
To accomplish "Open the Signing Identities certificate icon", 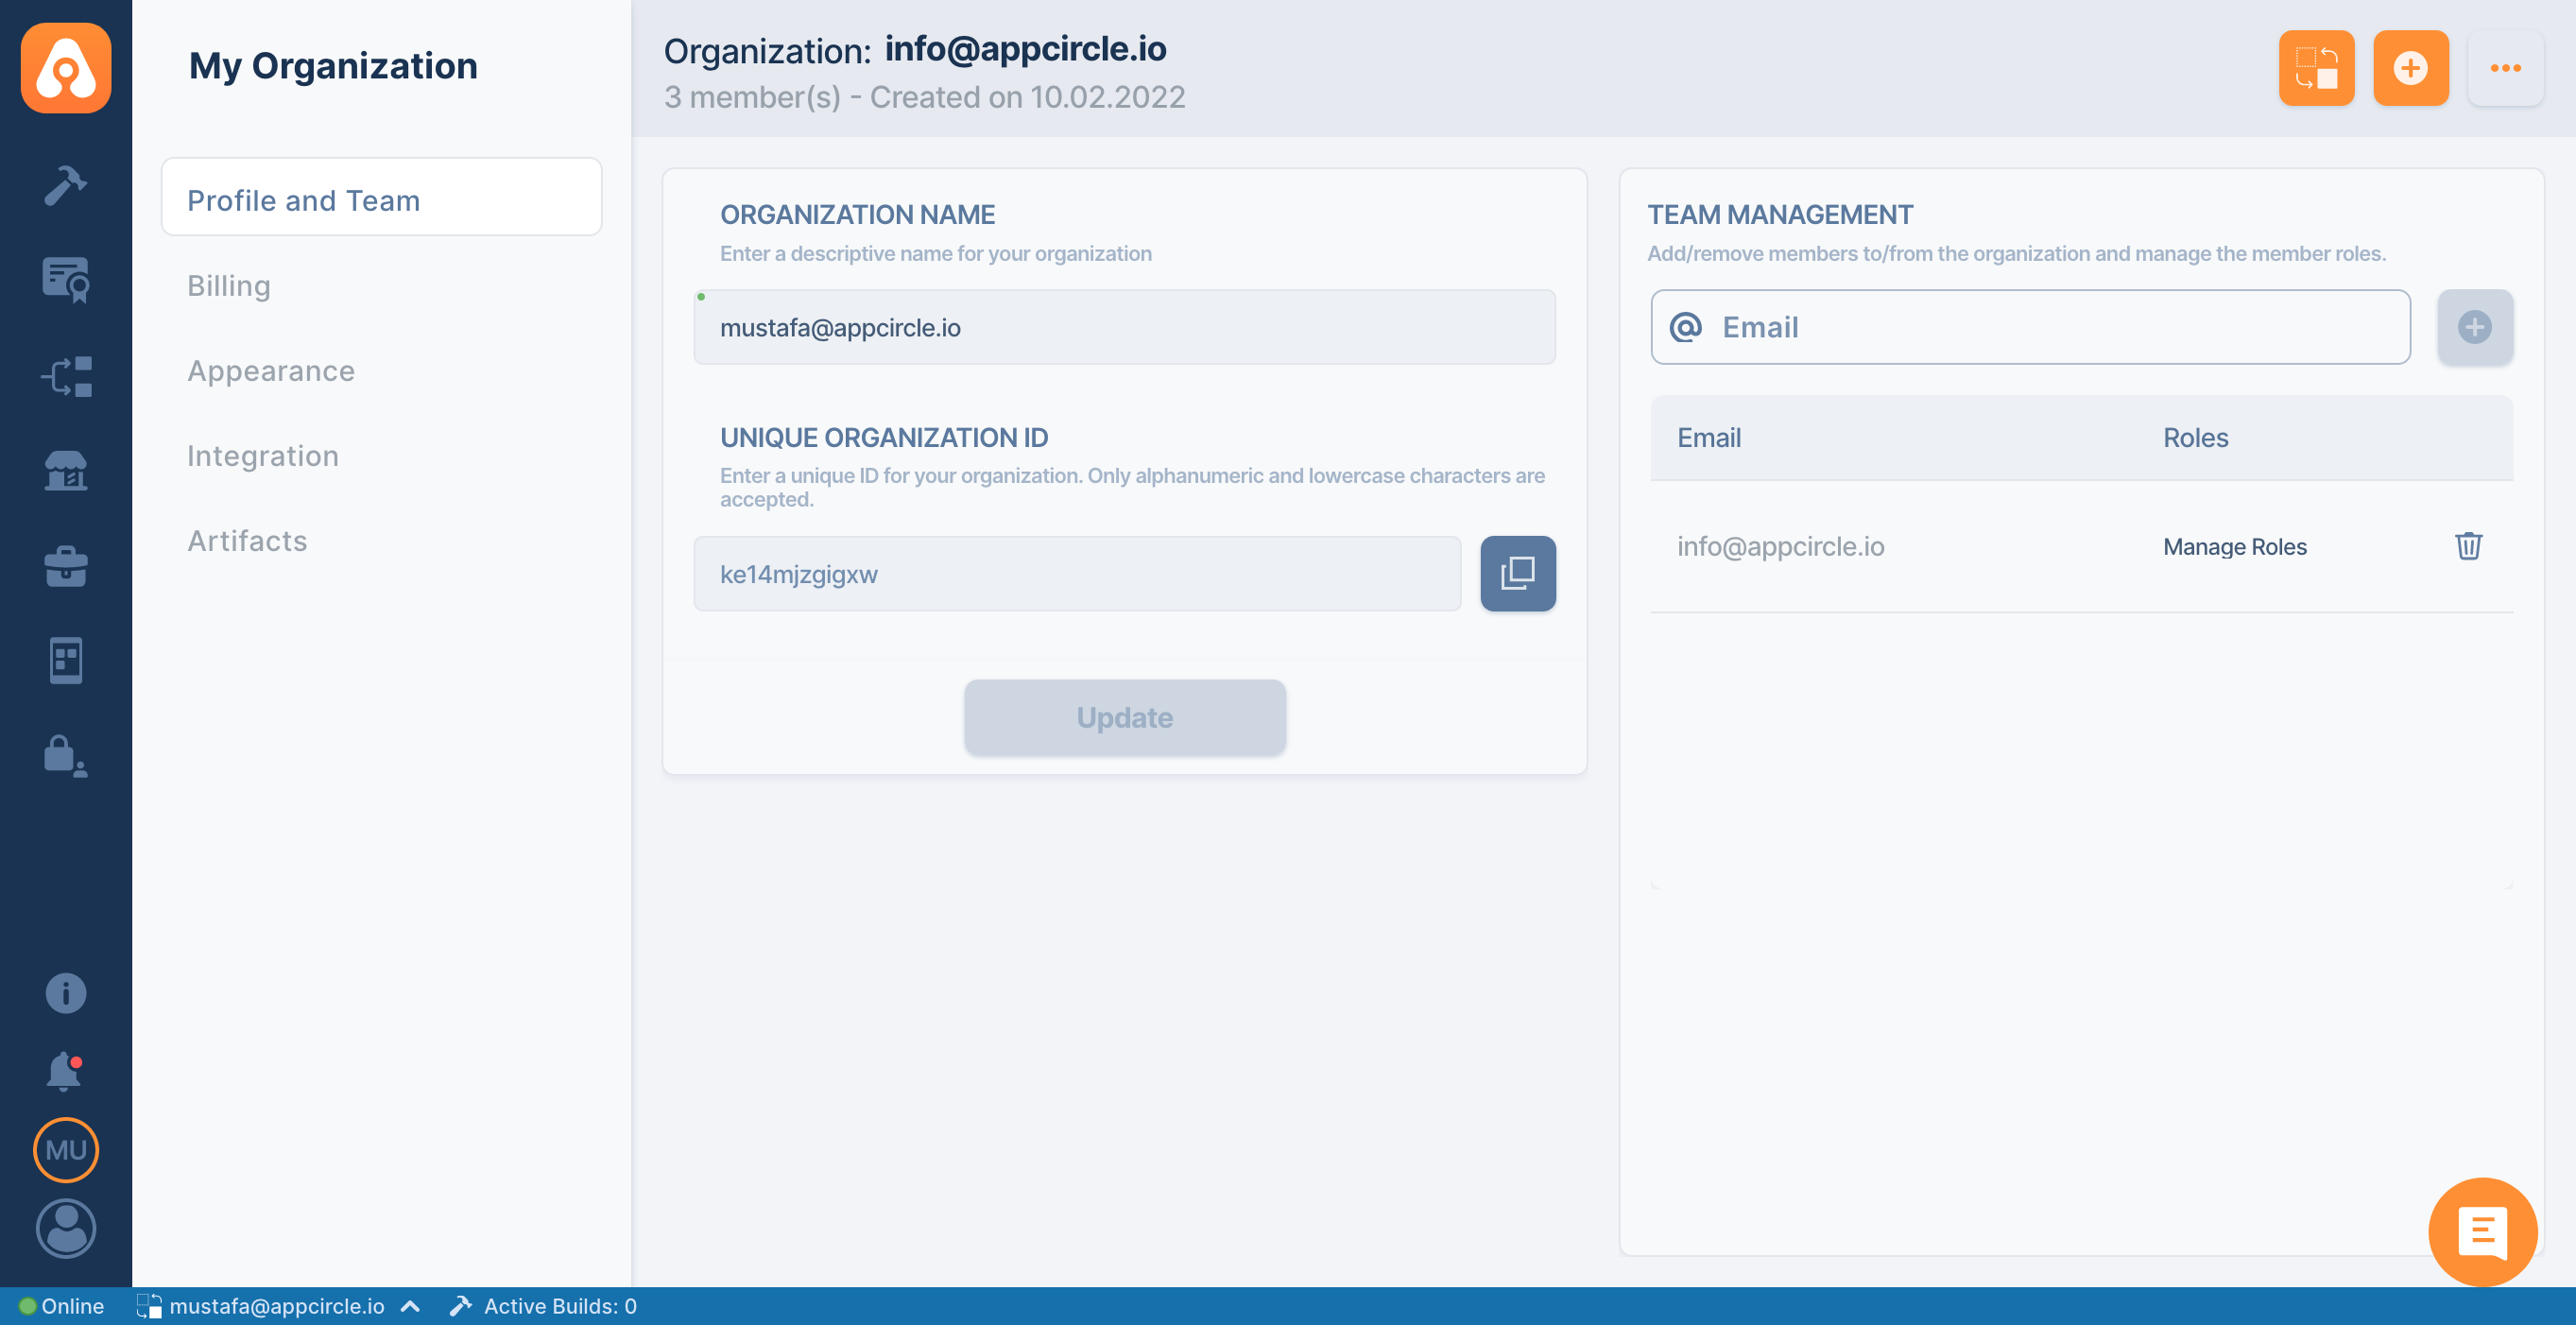I will [66, 279].
